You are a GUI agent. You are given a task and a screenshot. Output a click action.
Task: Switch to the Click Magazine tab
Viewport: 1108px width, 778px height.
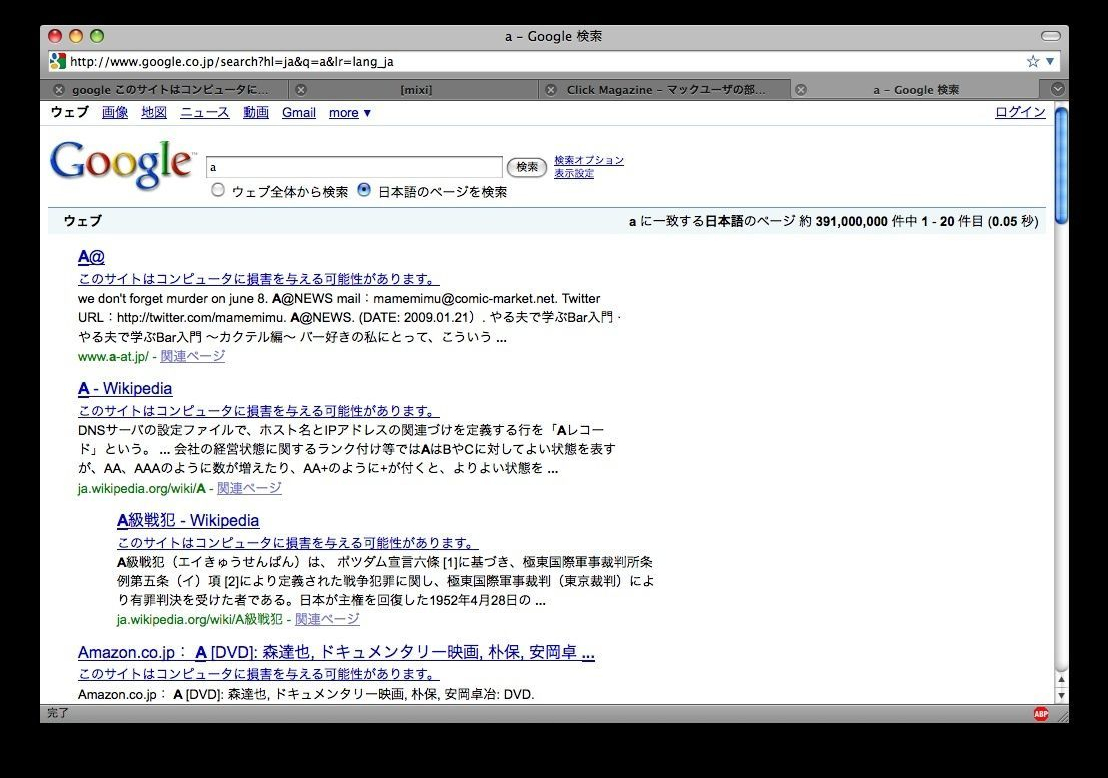pos(665,89)
